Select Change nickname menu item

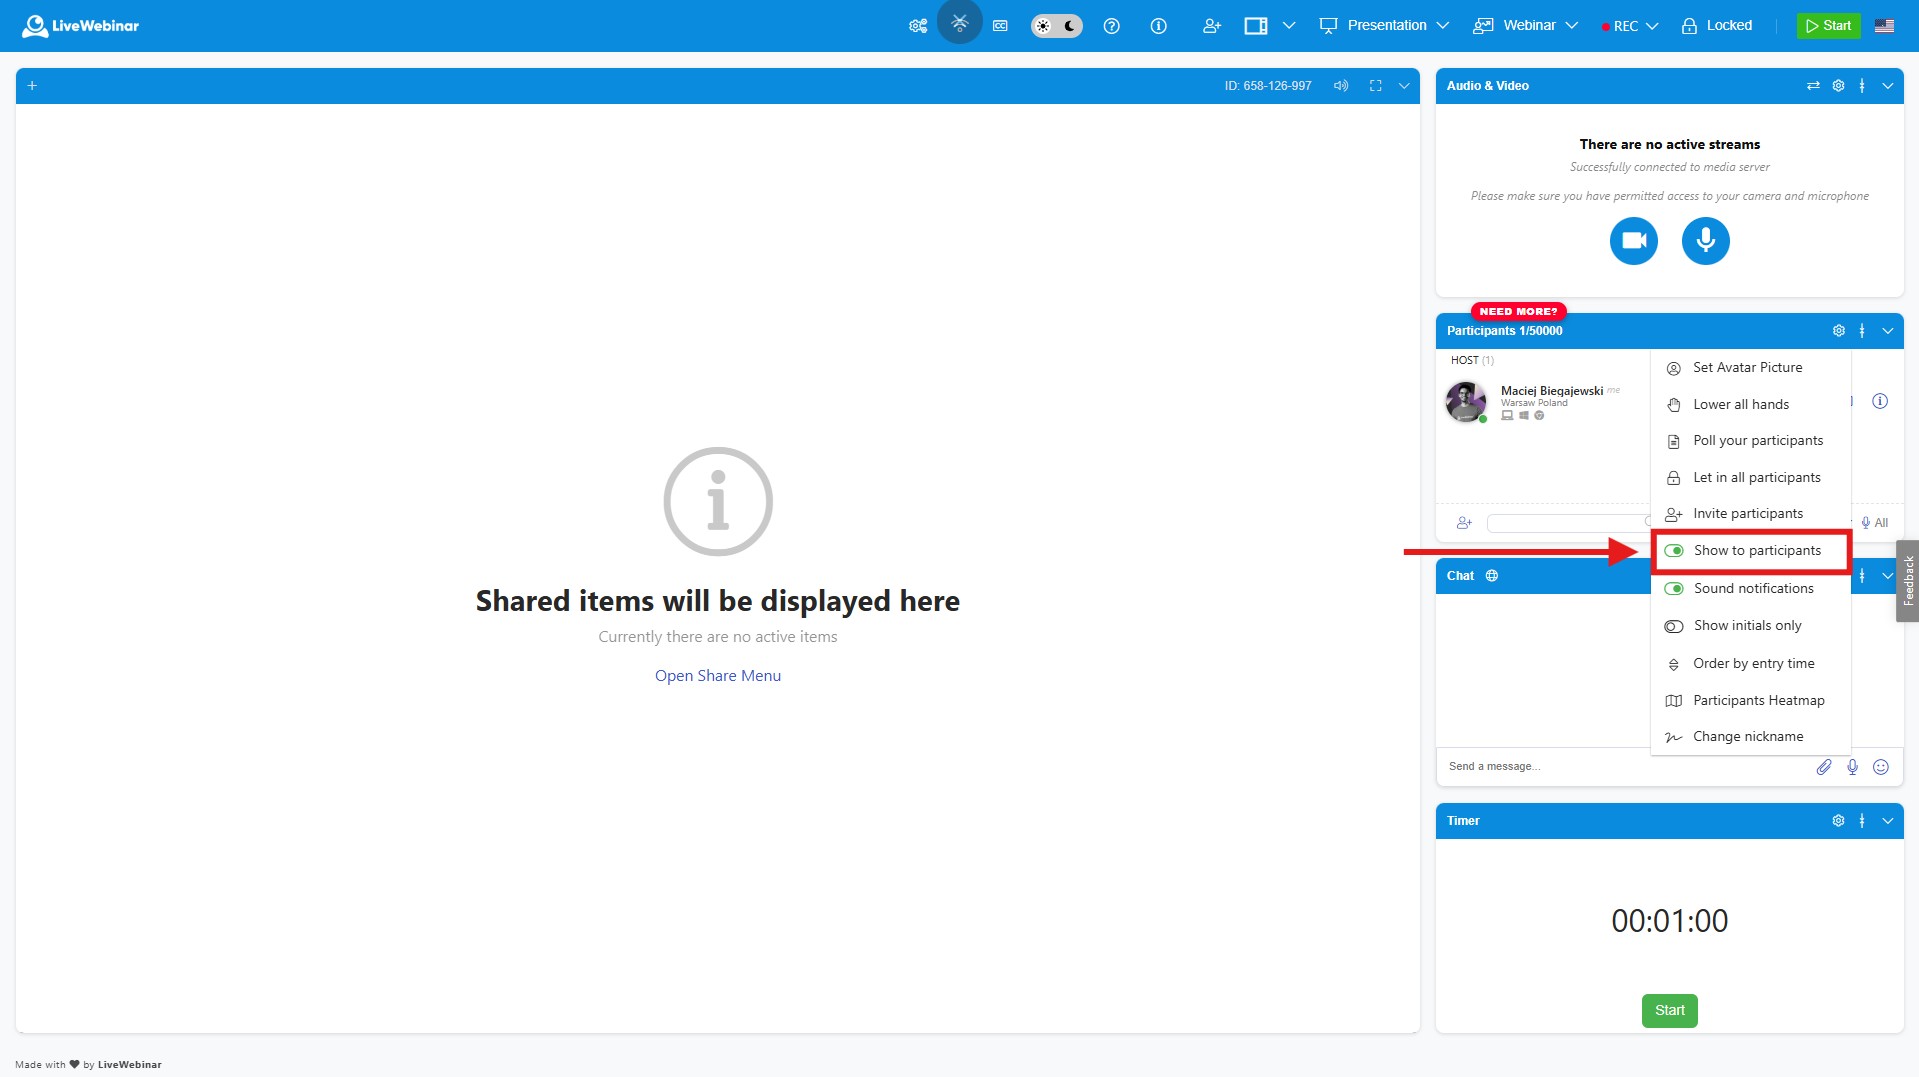(1750, 737)
